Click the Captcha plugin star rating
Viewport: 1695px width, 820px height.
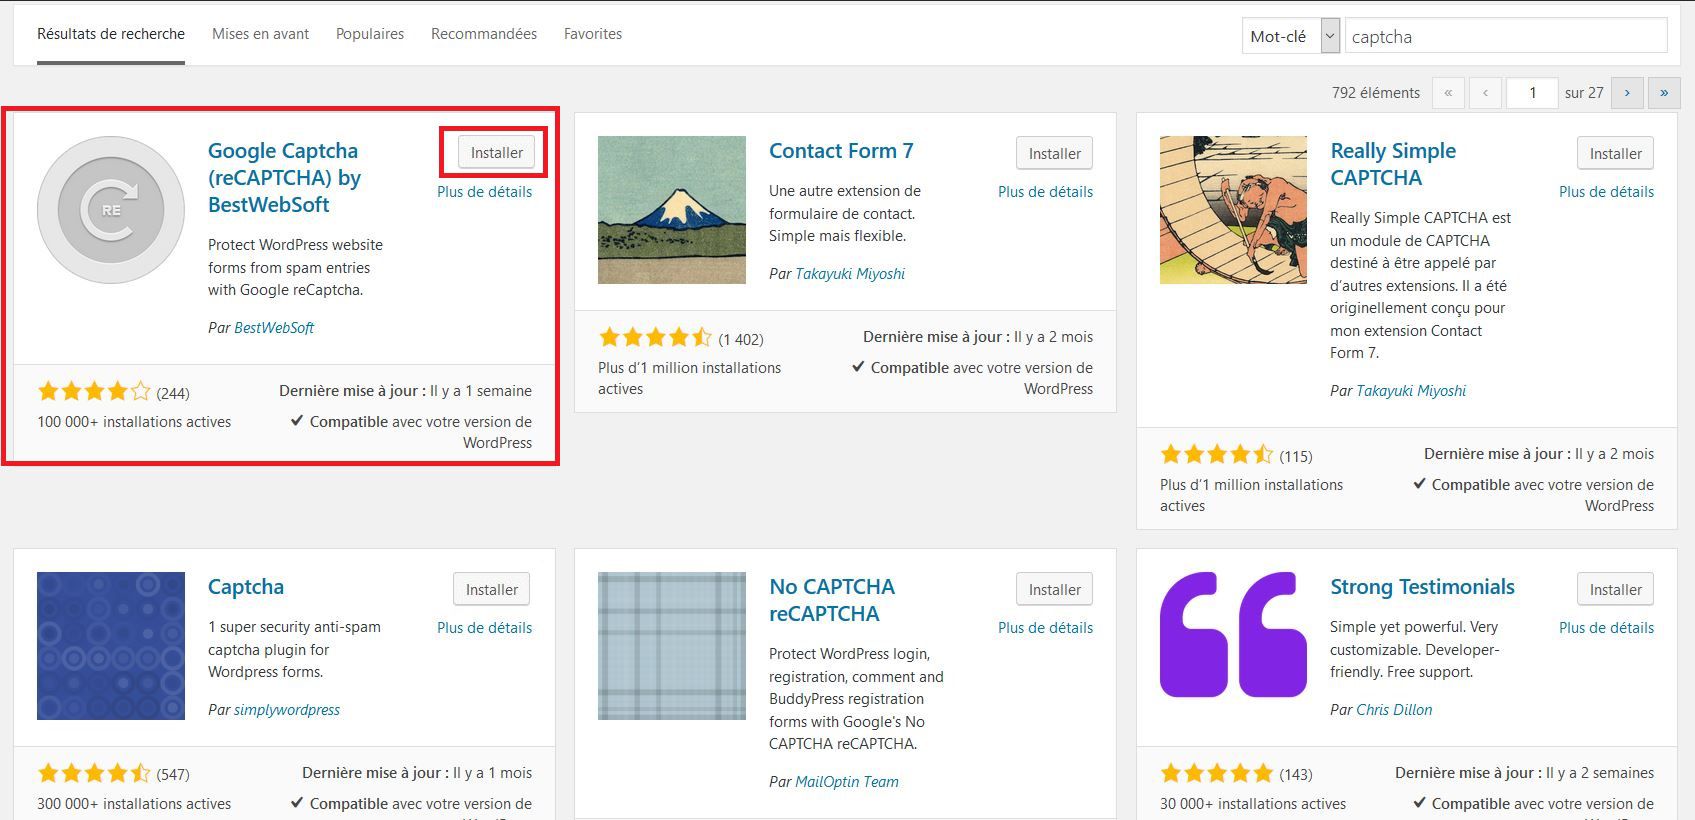(94, 773)
